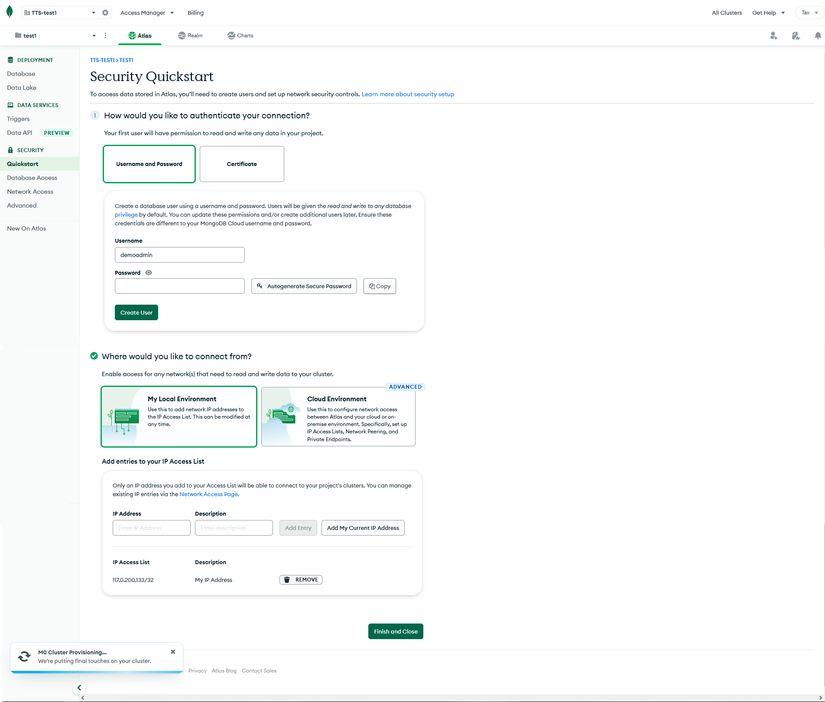Open the TTS-test1 organization dropdown
Screen dimensions: 825x702
[59, 13]
